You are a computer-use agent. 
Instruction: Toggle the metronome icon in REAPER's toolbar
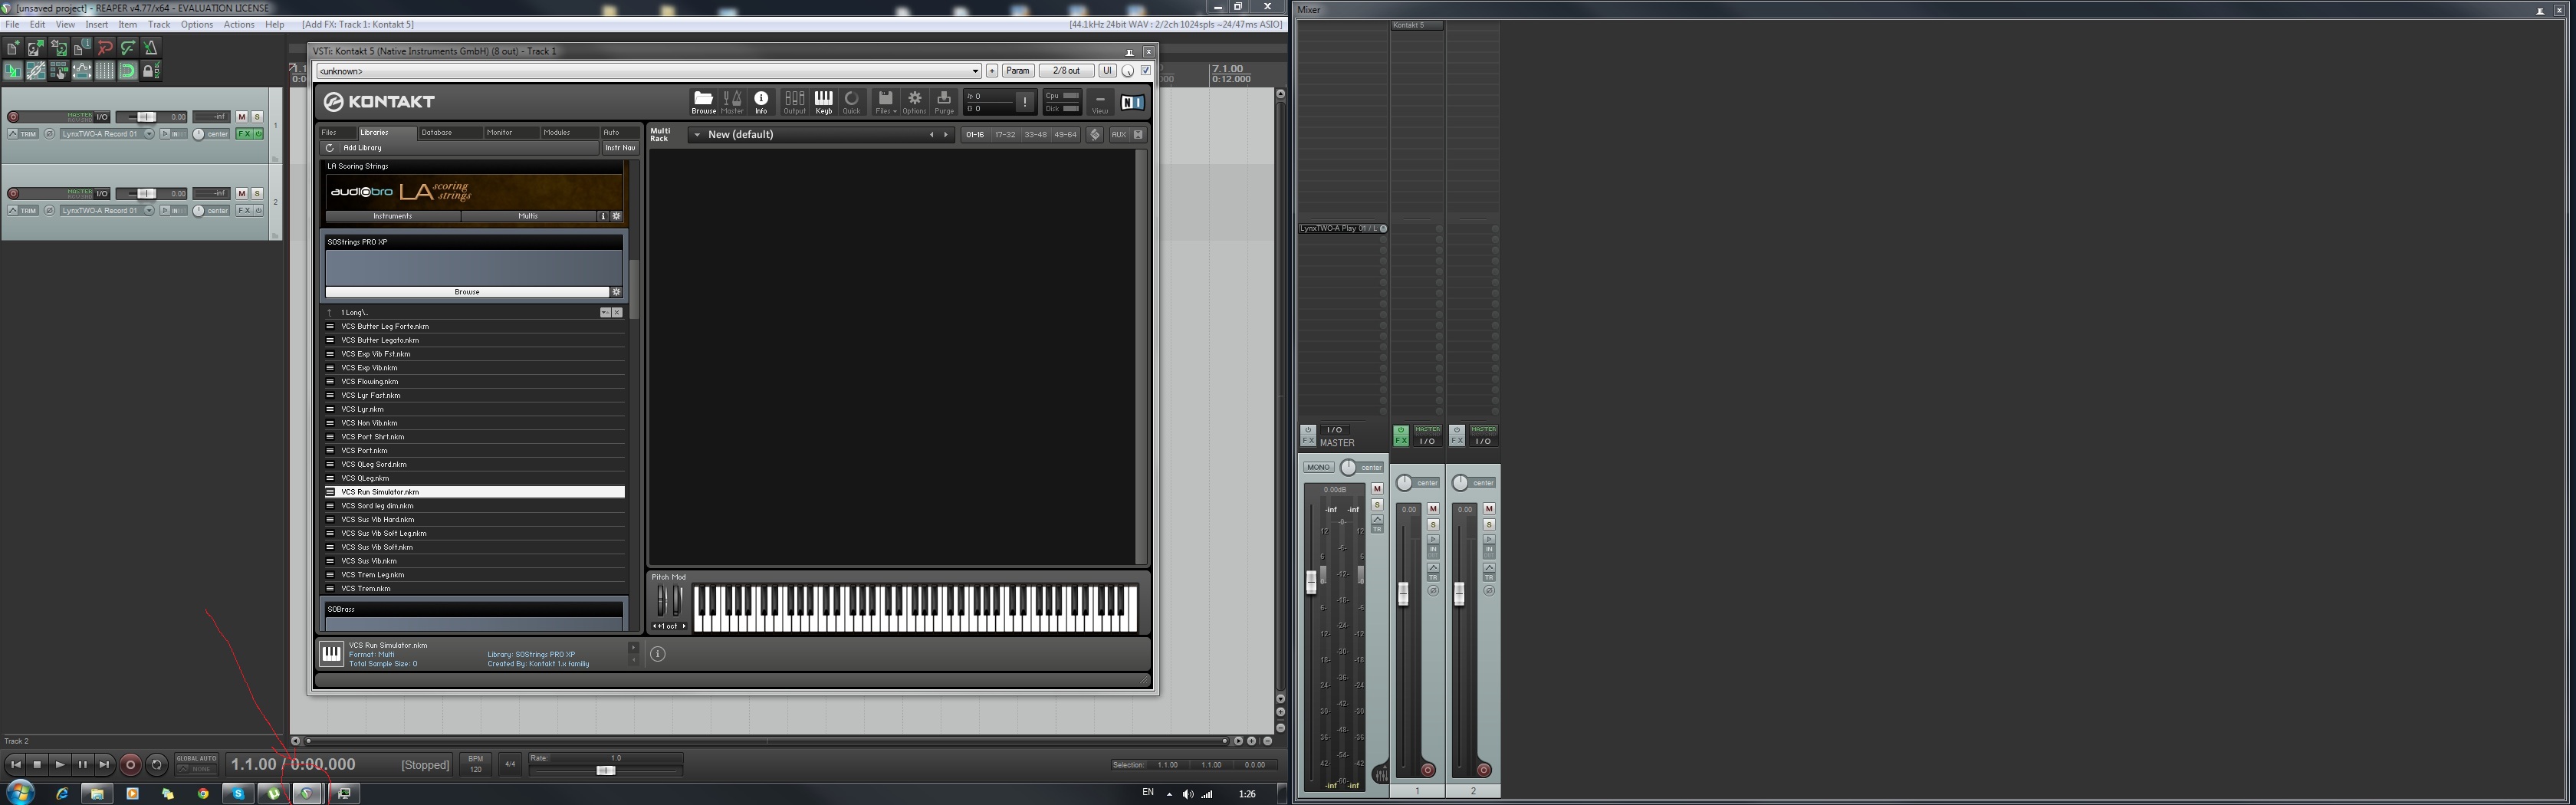click(x=151, y=48)
